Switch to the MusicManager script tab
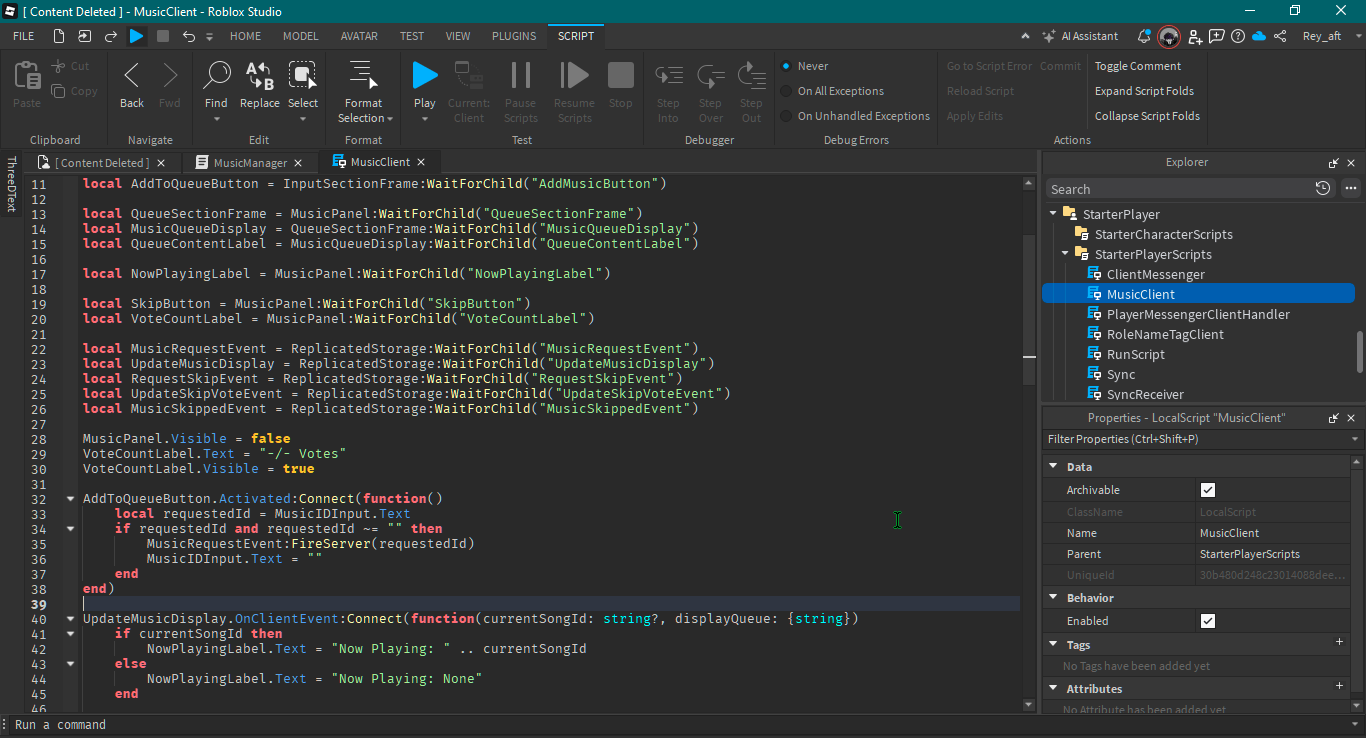The height and width of the screenshot is (738, 1366). point(249,162)
